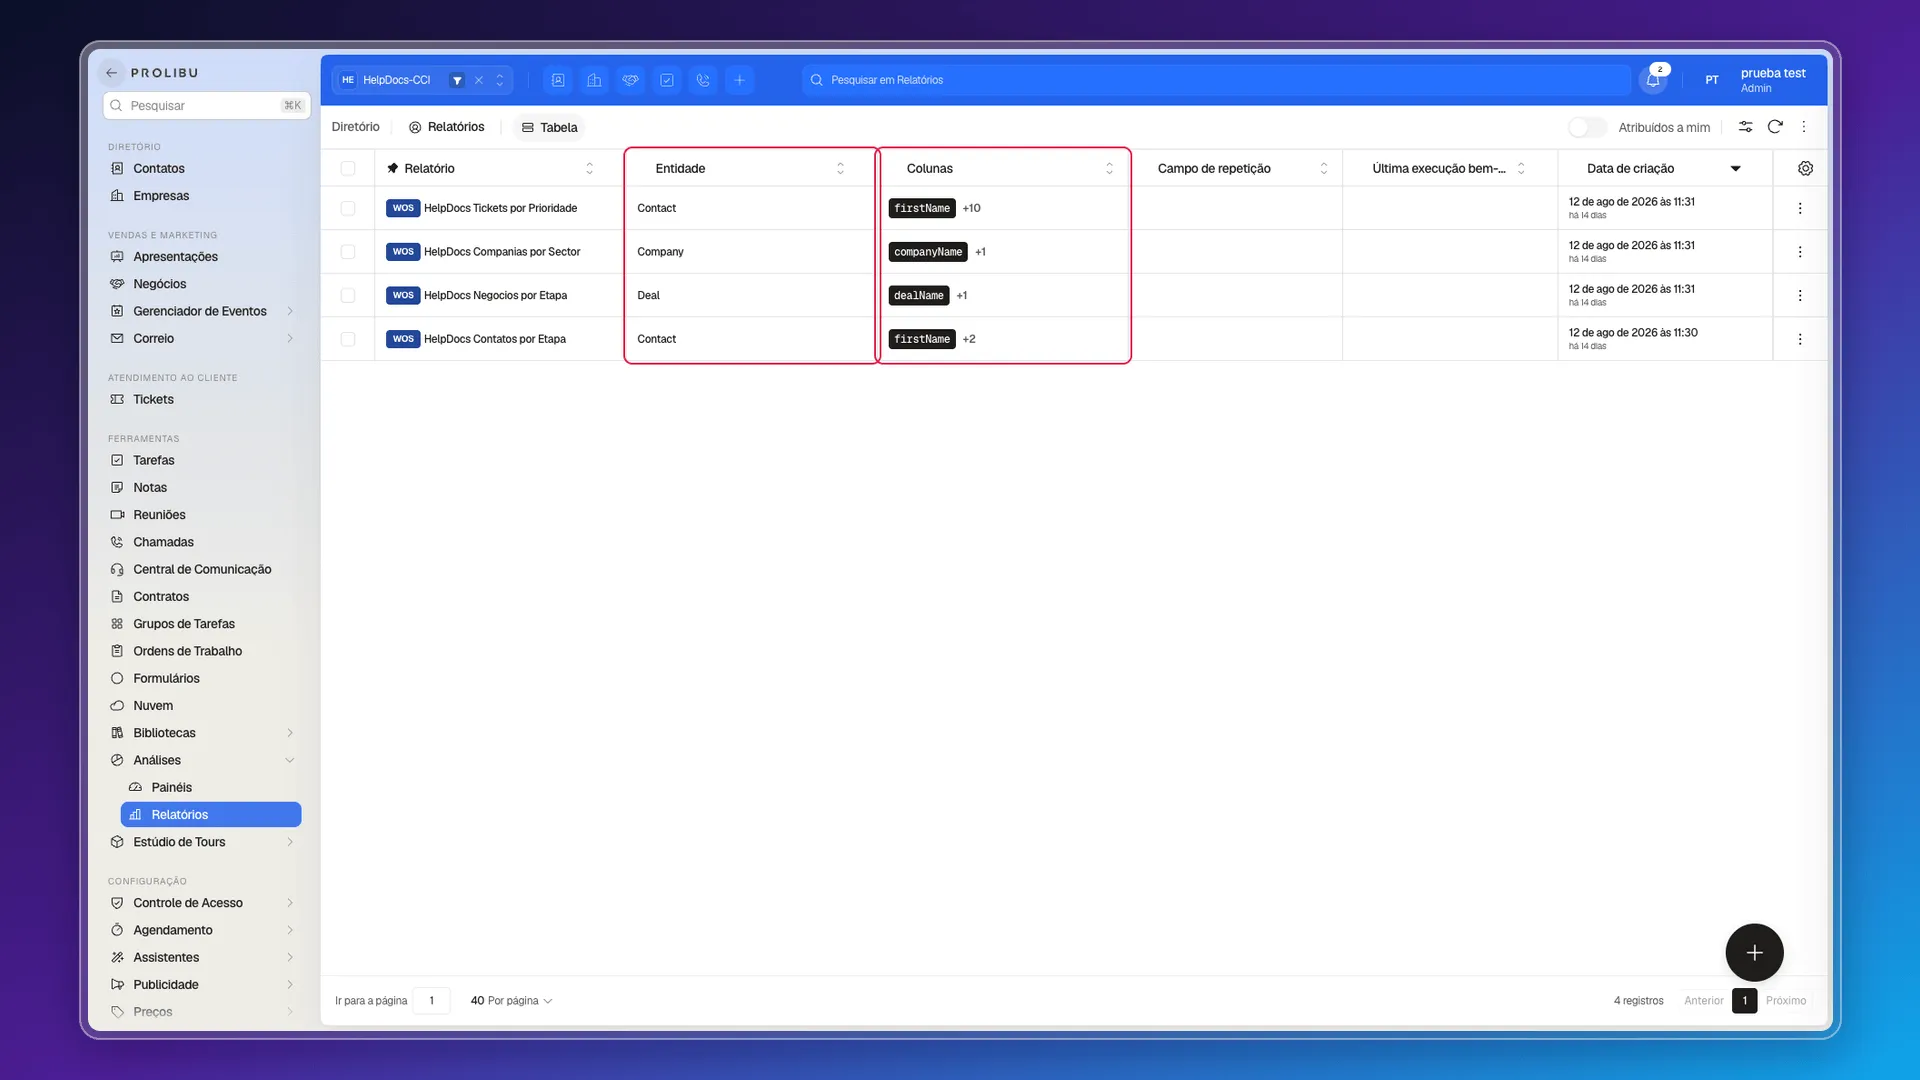Open row actions for HelpDocs Contatos por Etapa

pyautogui.click(x=1800, y=339)
